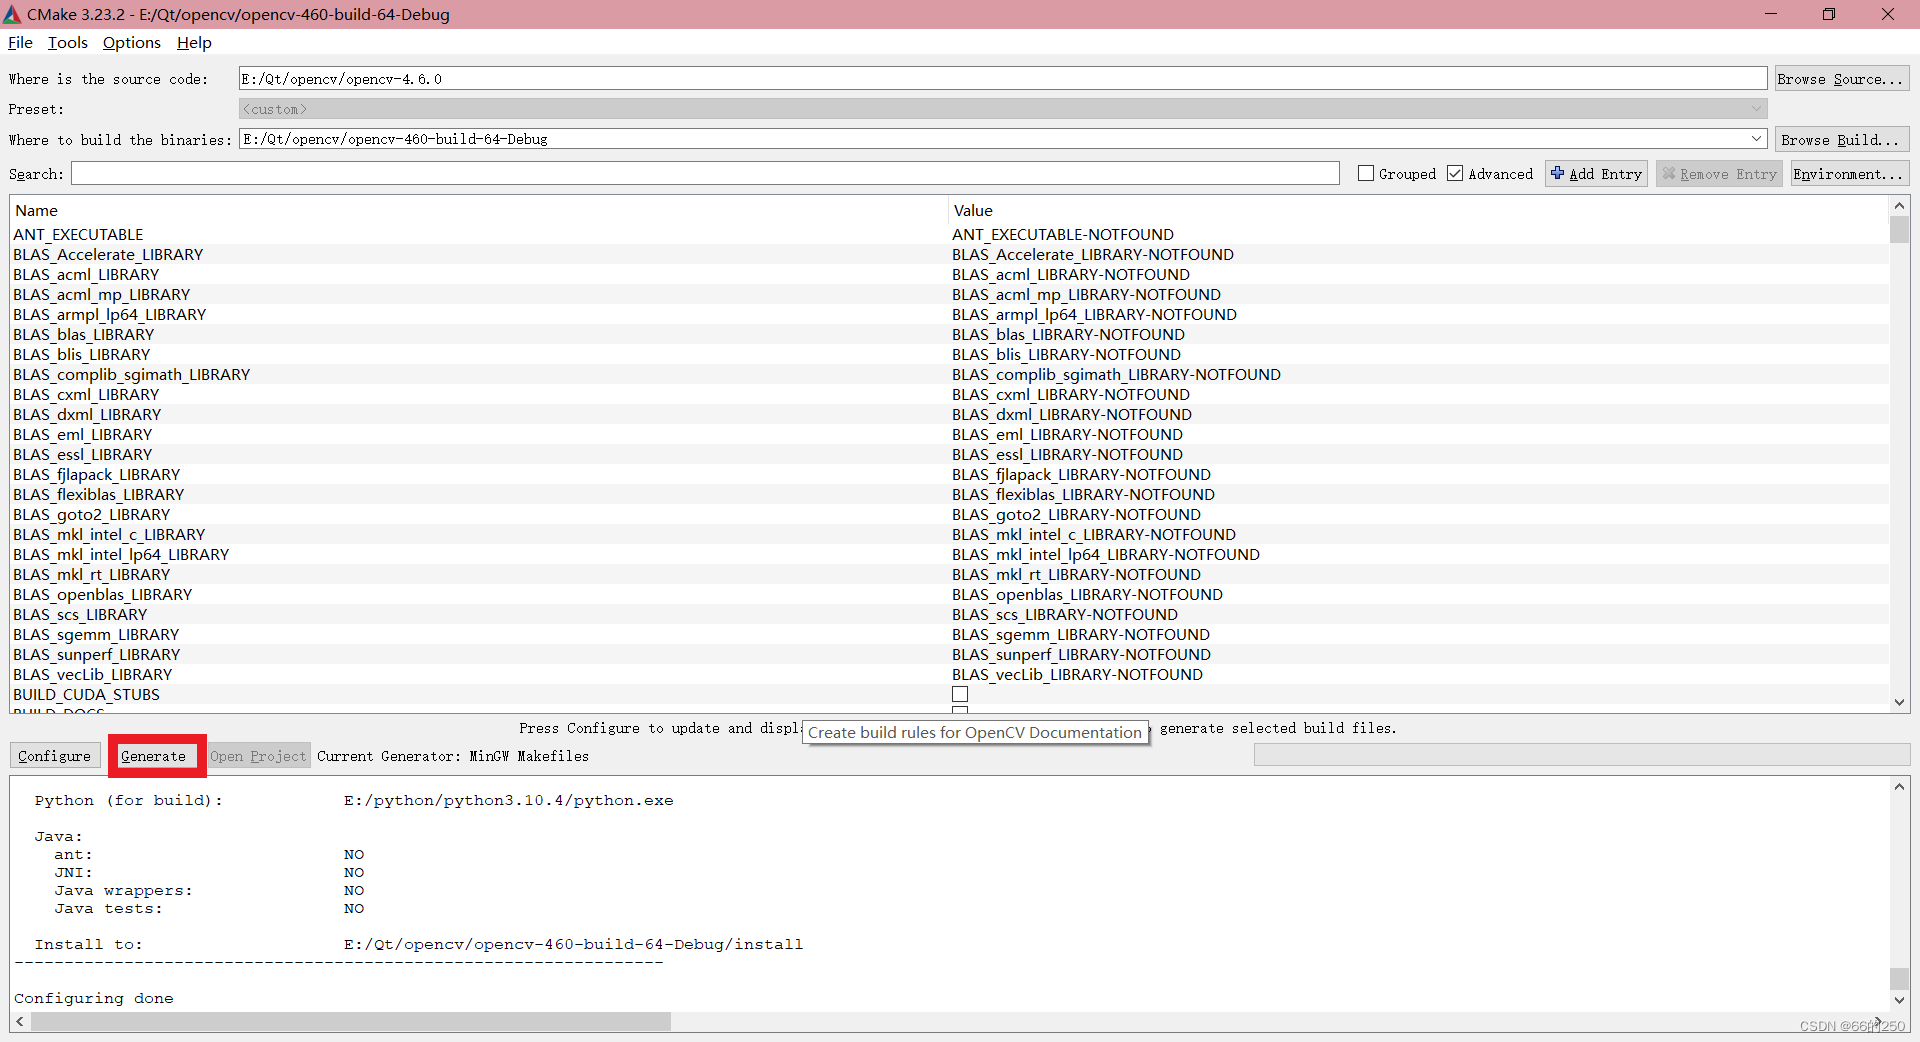Screen dimensions: 1920x1042
Task: Open the File menu
Action: click(20, 43)
